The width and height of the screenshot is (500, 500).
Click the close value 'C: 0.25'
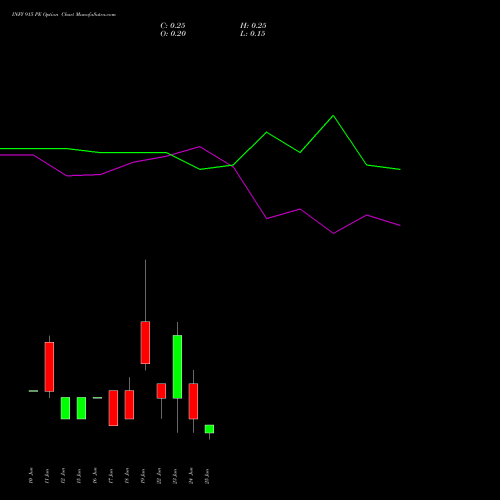(173, 26)
